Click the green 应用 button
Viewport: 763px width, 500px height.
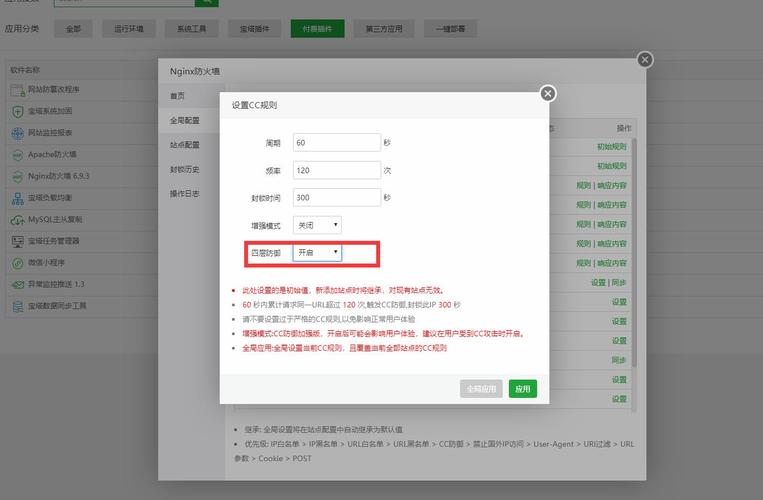point(523,389)
